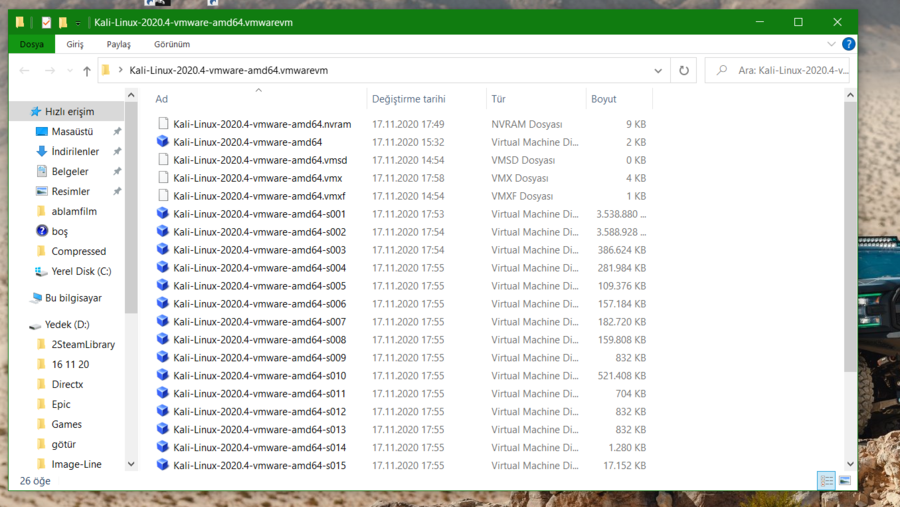Open İndirilenler in the navigation pane
The width and height of the screenshot is (900, 507).
coord(75,152)
